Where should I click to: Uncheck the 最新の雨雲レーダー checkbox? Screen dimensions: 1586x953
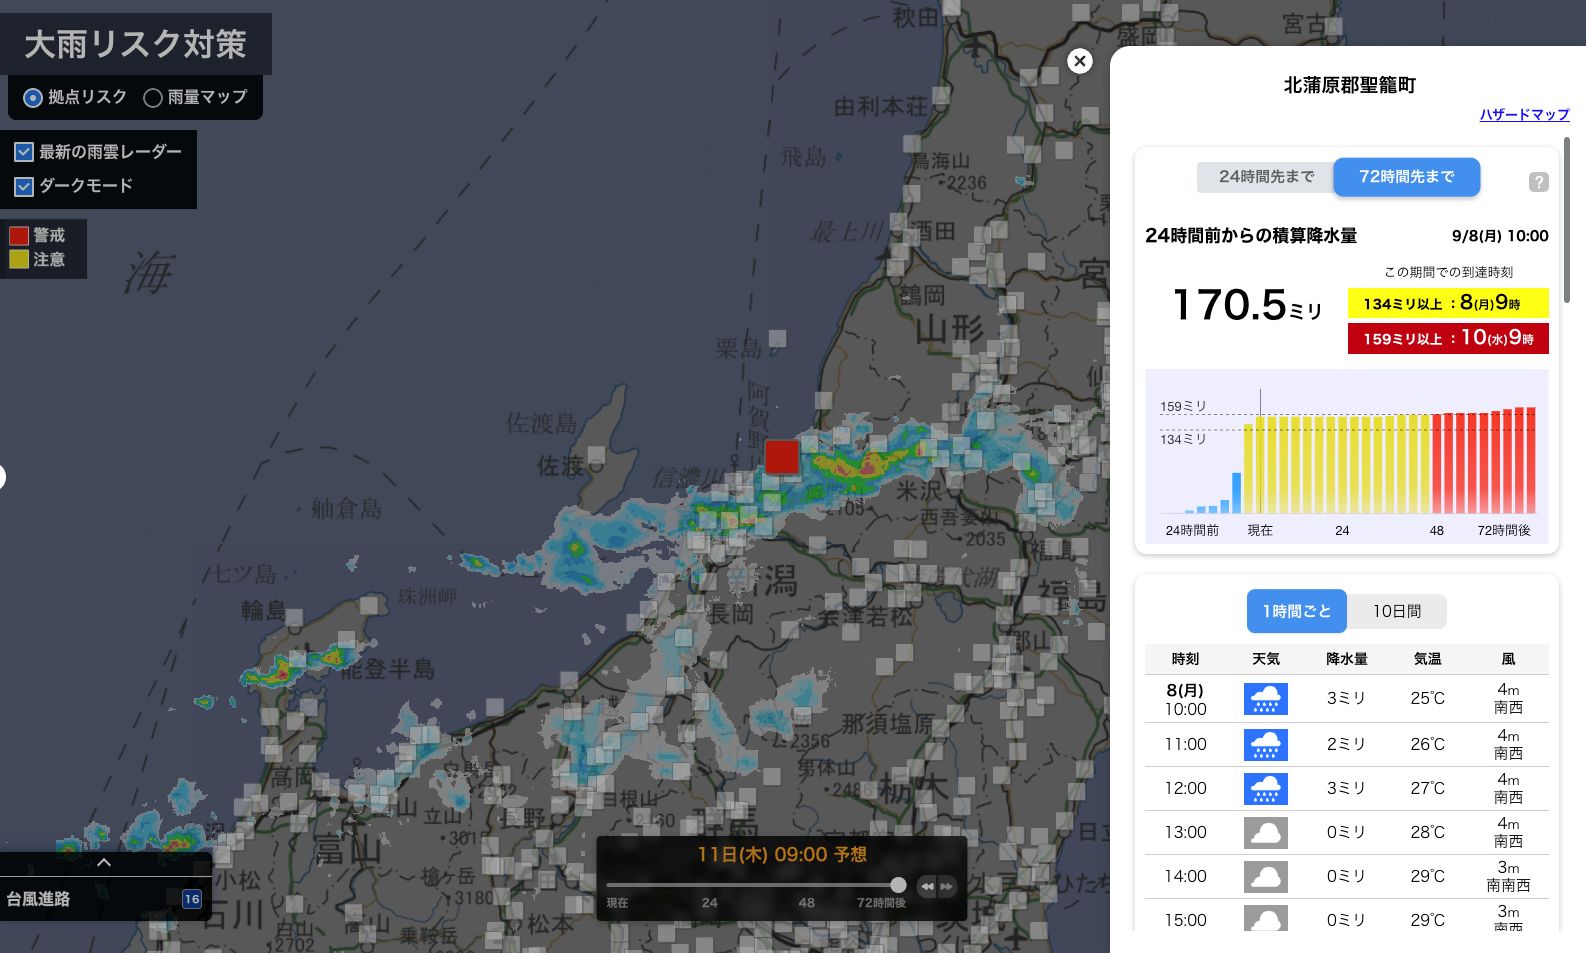click(x=24, y=152)
